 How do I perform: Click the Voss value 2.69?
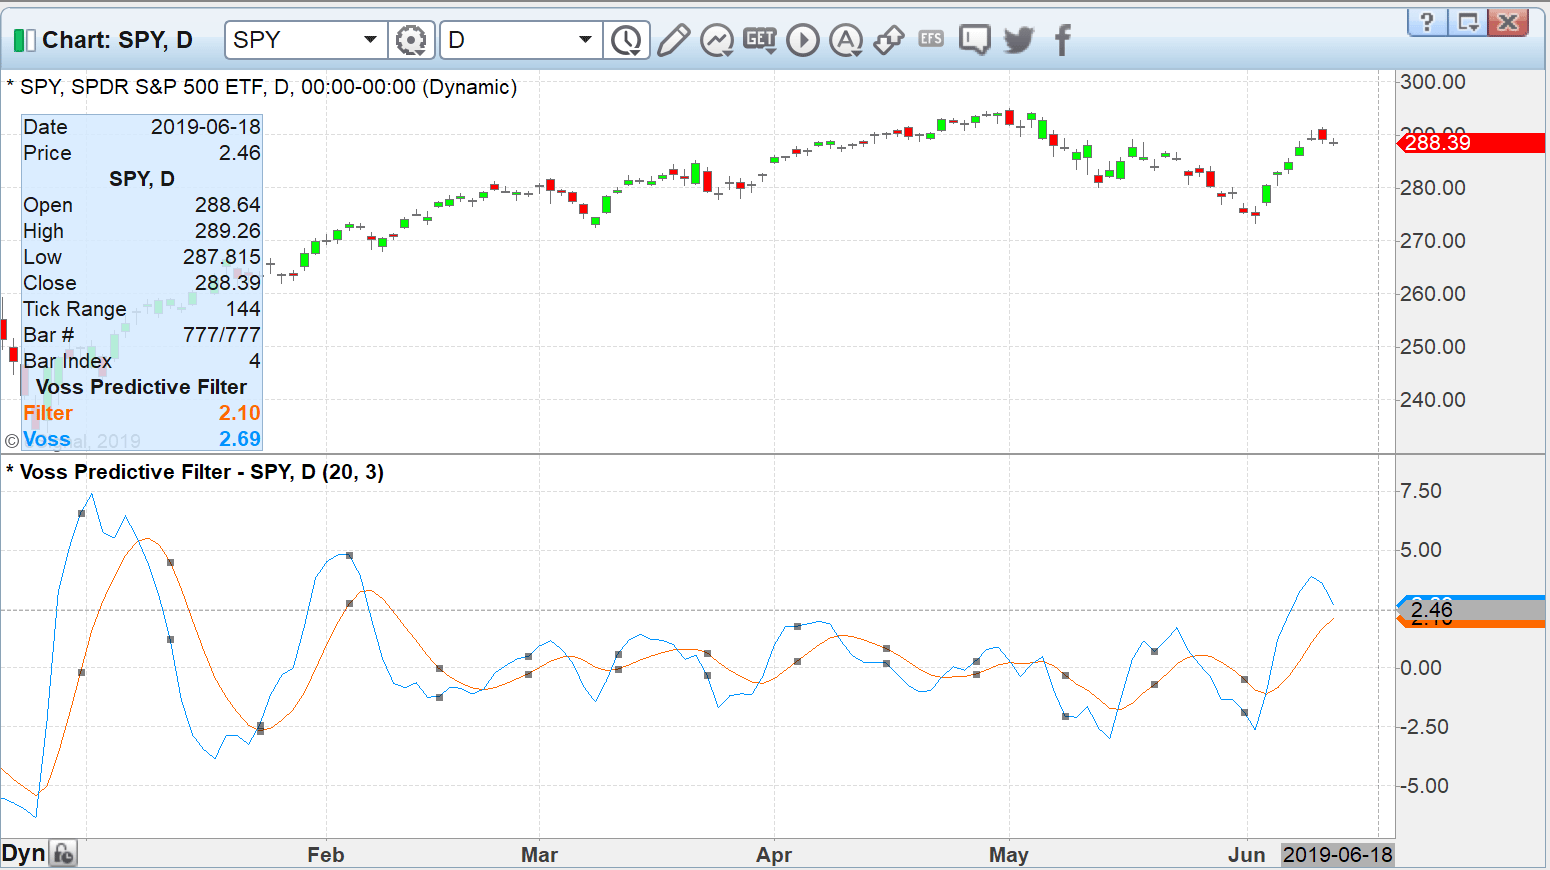240,439
